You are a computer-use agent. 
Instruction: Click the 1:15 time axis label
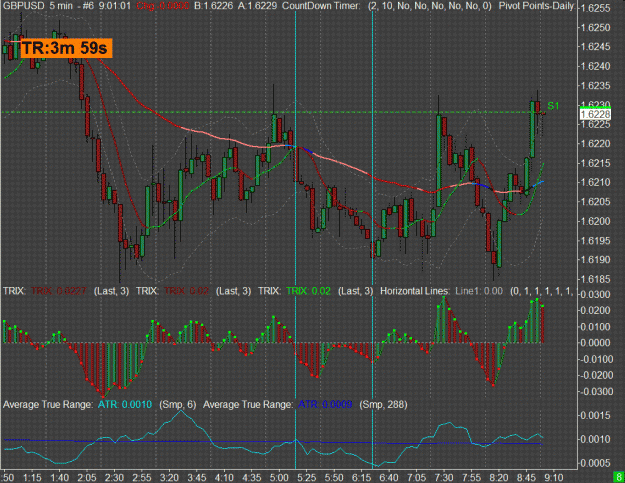click(x=32, y=477)
